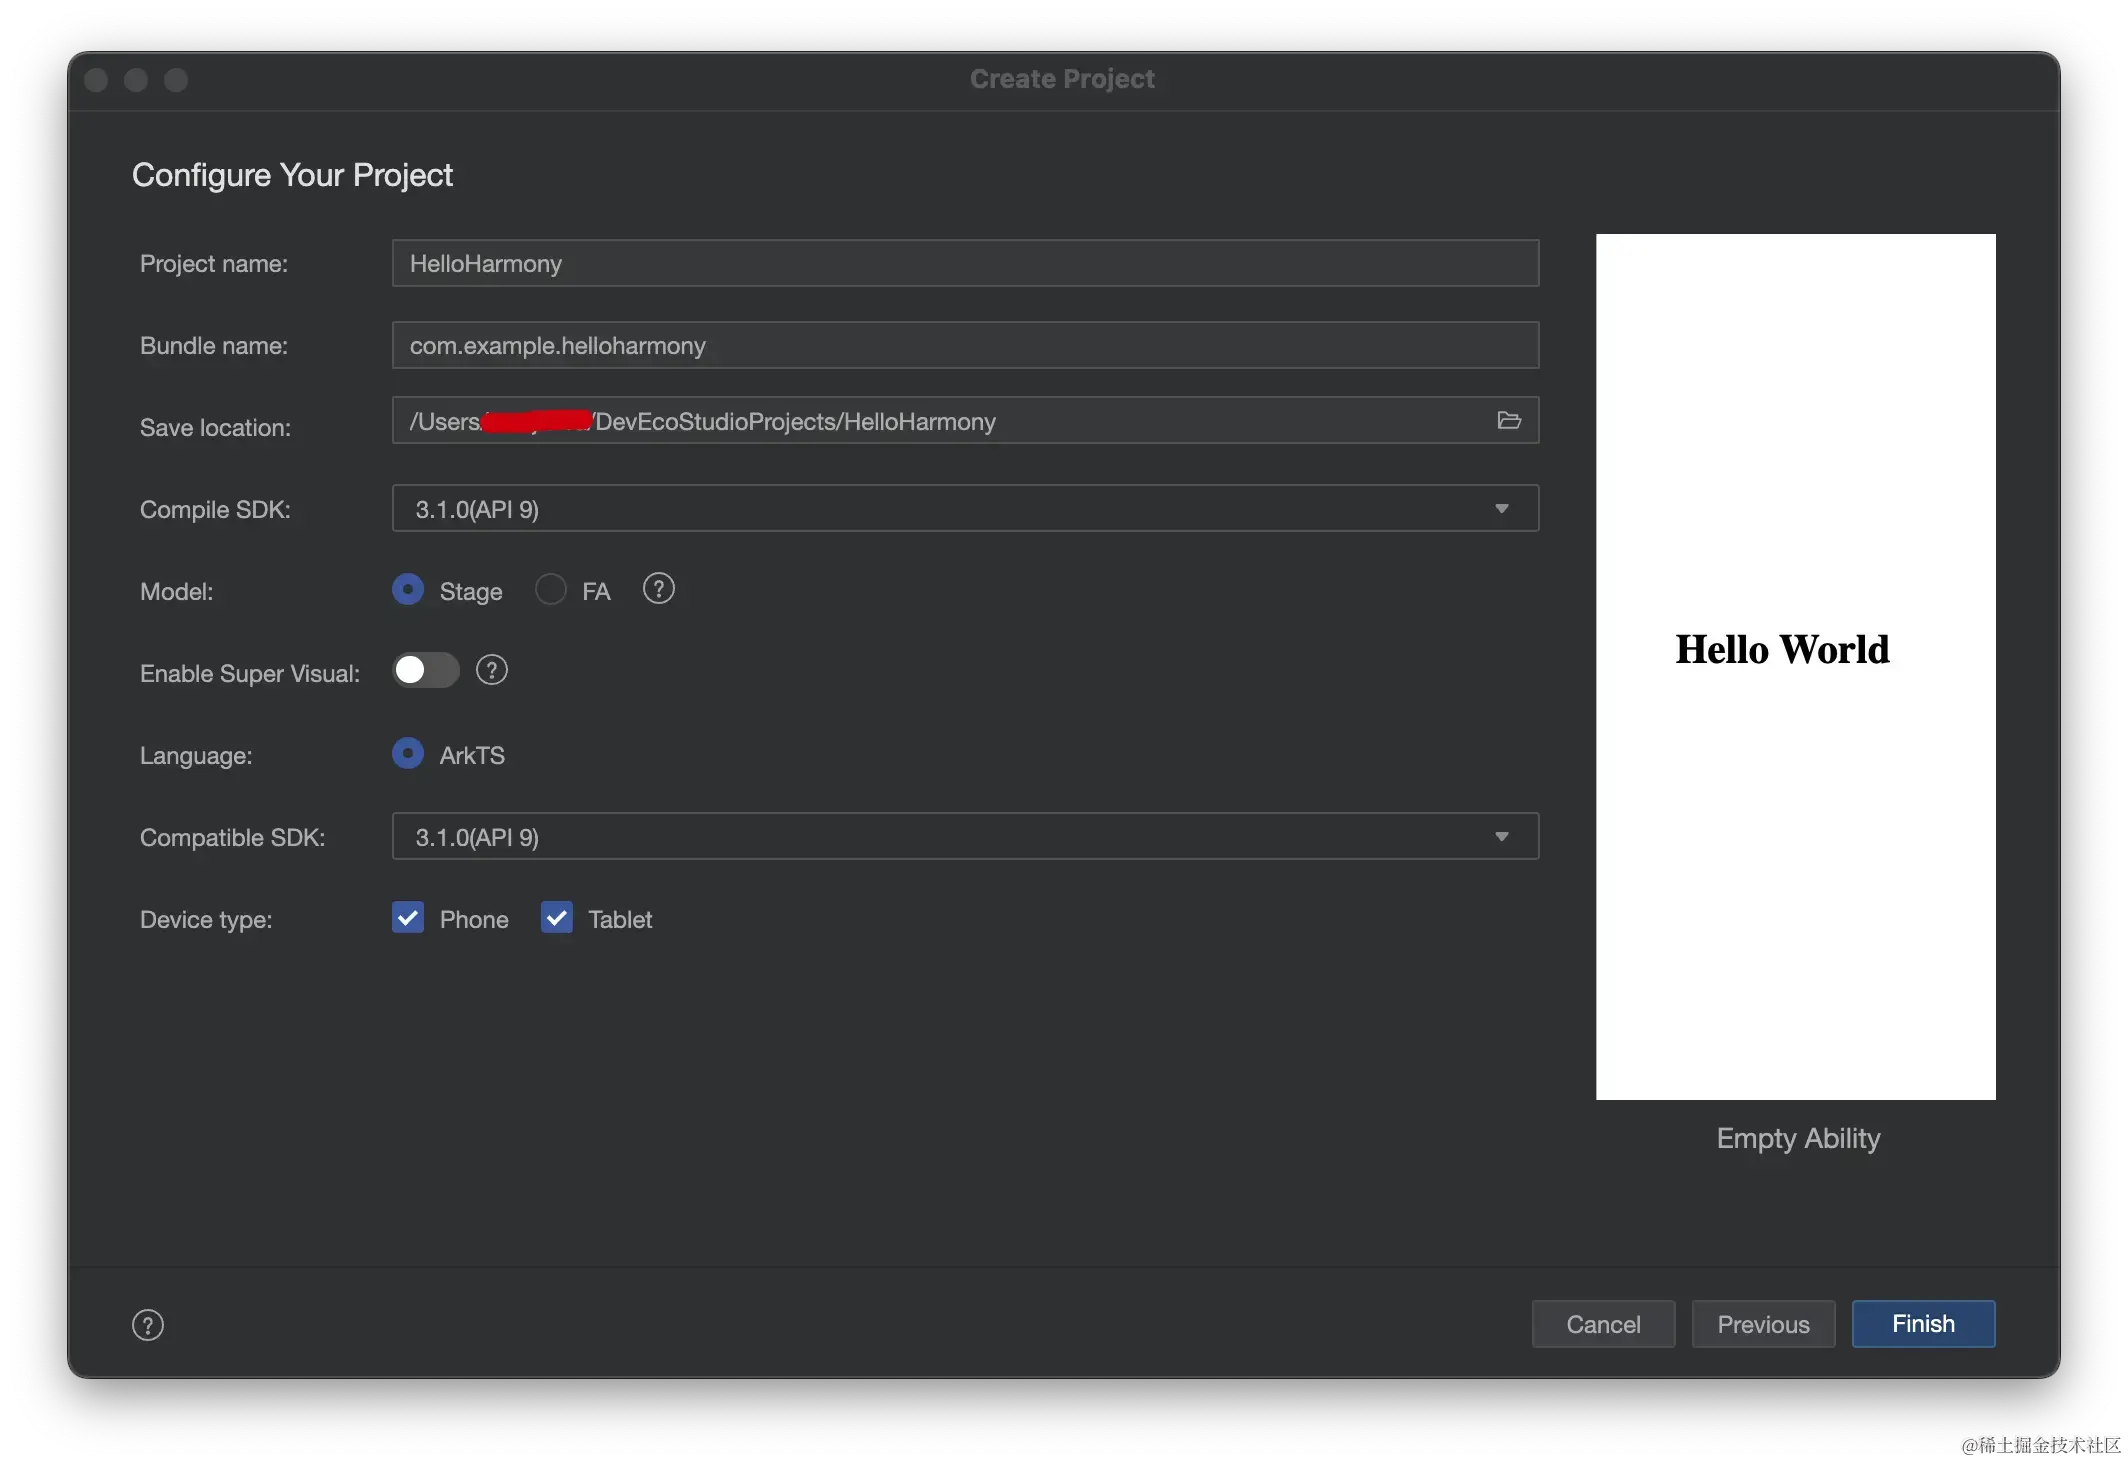Uncheck the Tablet device type checkbox
This screenshot has width=2128, height=1462.
[557, 917]
